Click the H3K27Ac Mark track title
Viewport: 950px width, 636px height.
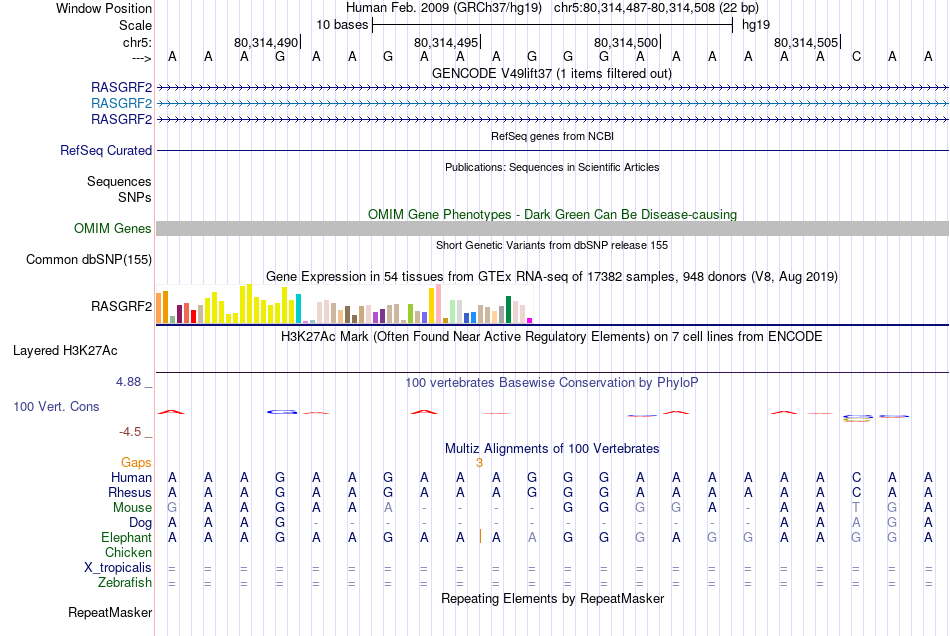[551, 336]
